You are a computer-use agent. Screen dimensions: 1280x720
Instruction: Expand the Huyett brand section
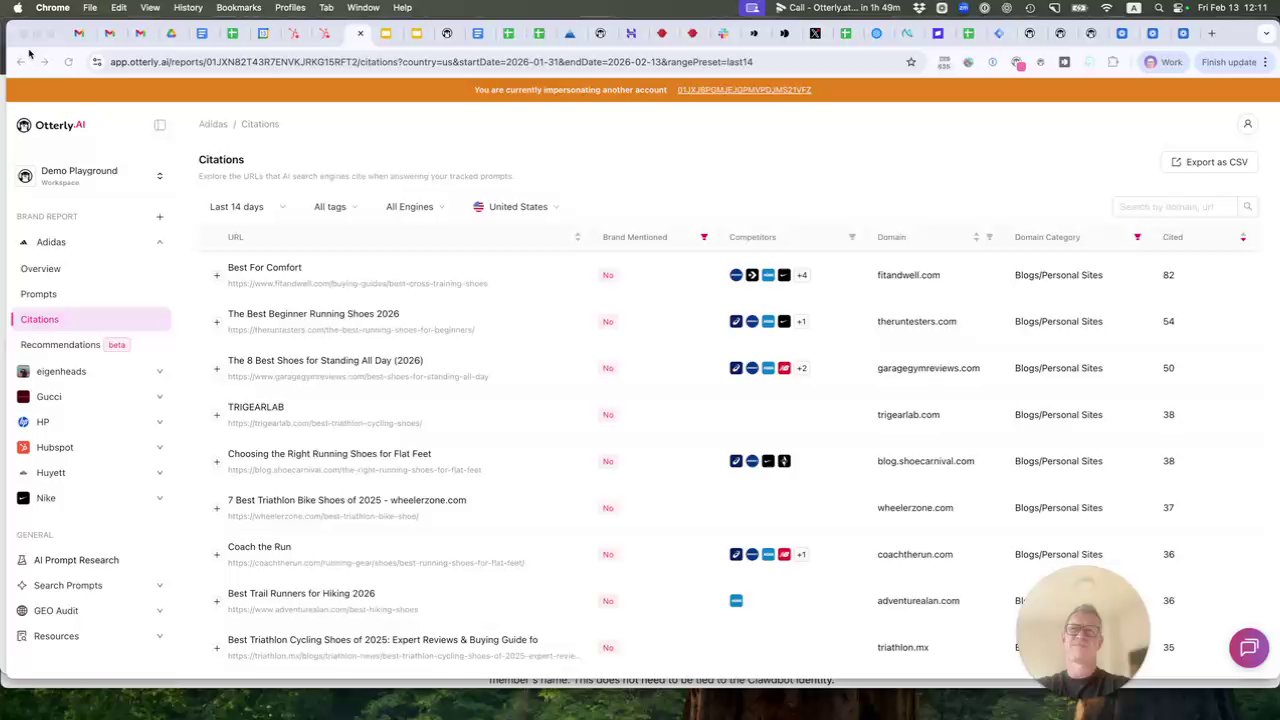coord(159,473)
